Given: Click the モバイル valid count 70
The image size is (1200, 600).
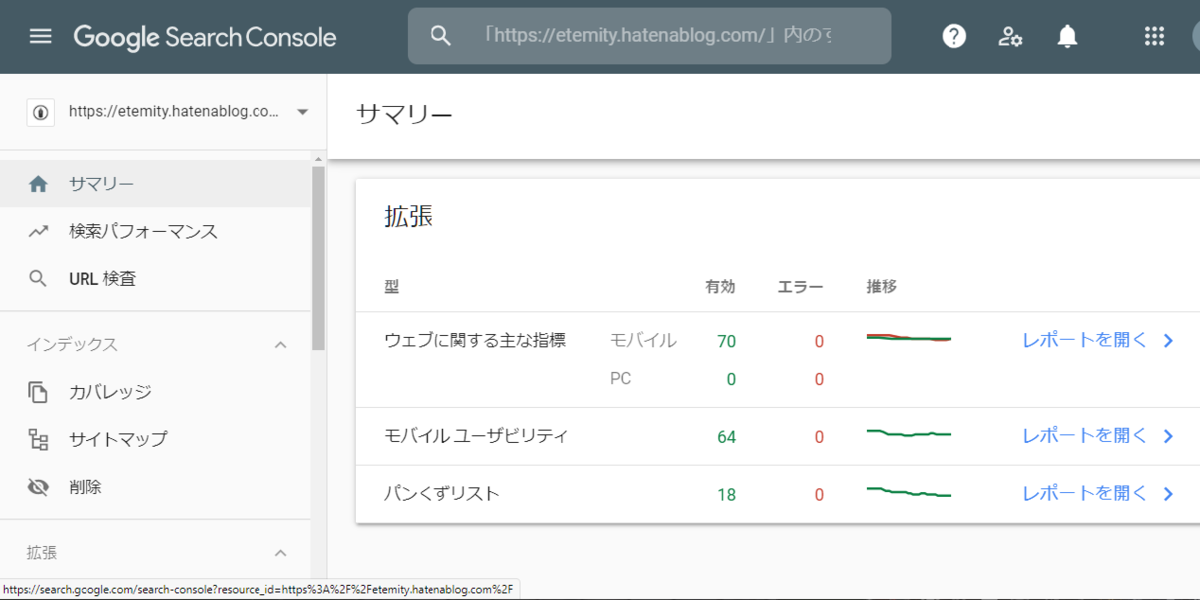Looking at the screenshot, I should click(726, 341).
